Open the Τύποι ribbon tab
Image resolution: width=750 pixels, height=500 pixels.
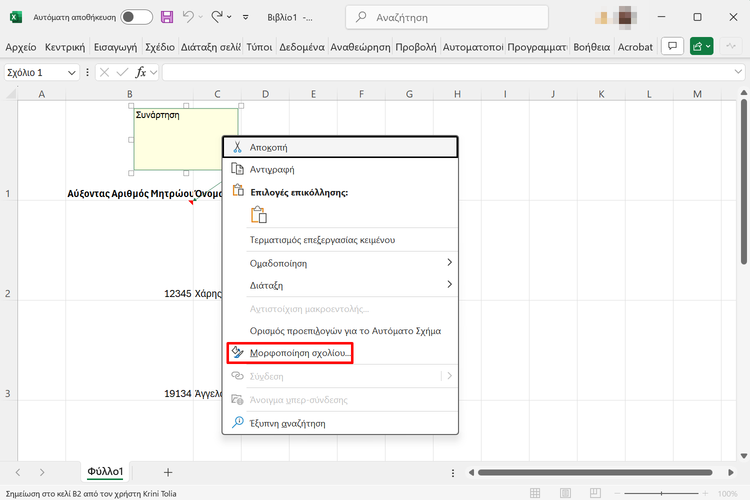pos(259,47)
